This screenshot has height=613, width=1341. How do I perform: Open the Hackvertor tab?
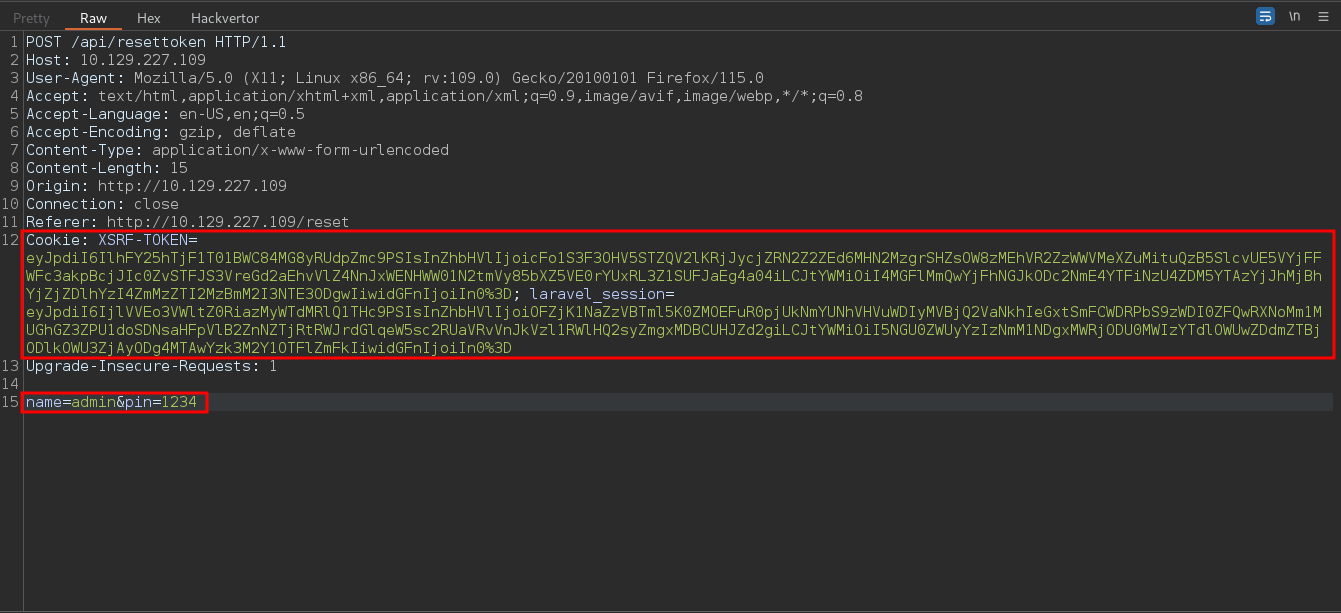click(225, 18)
